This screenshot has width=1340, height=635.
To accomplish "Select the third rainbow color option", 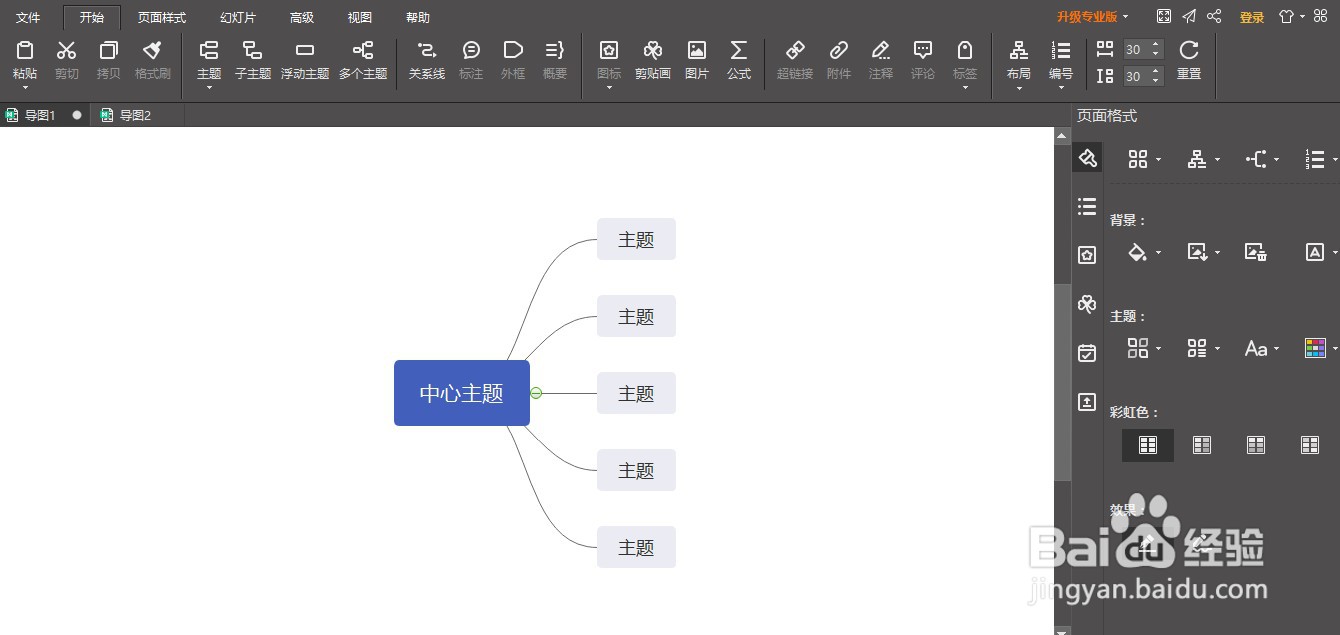I will click(1256, 445).
